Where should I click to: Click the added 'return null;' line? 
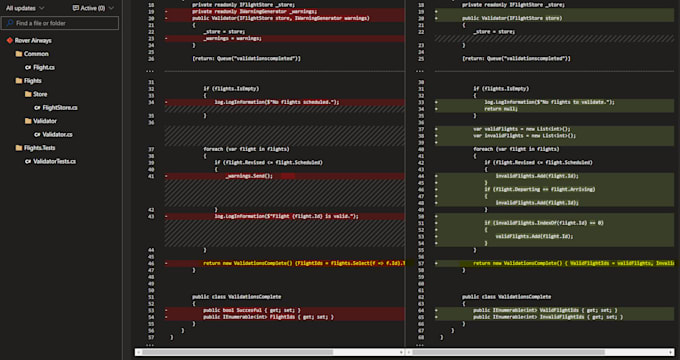click(555, 109)
